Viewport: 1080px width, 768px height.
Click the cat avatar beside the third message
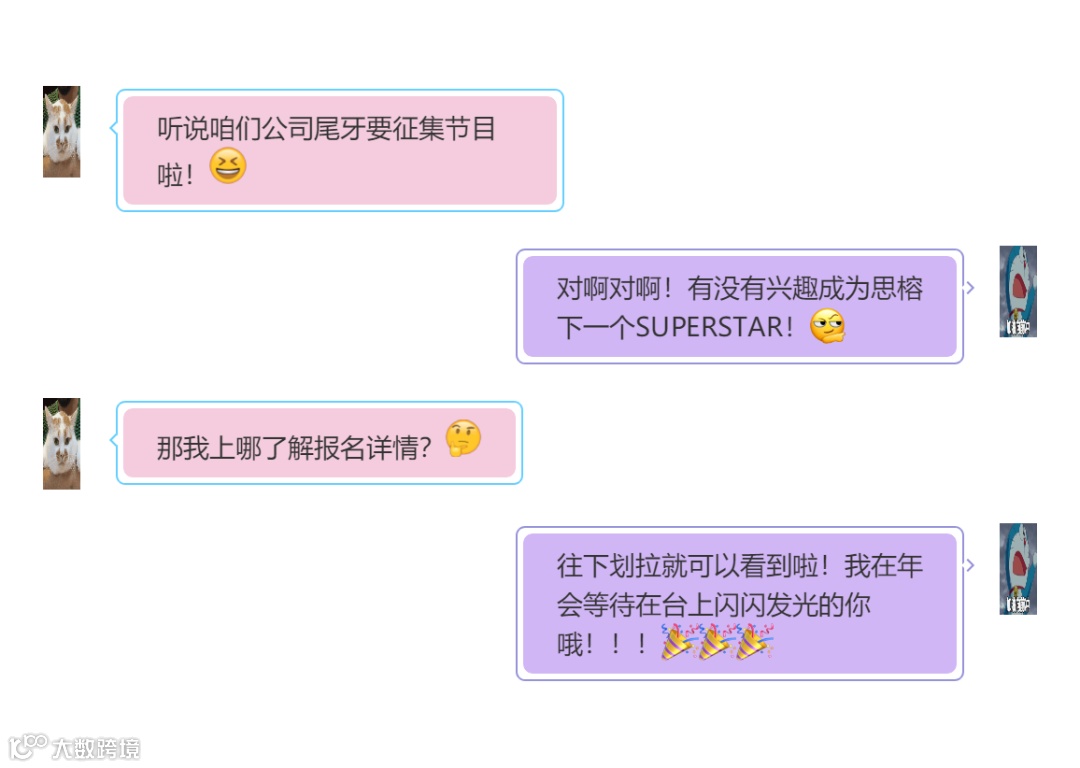[x=61, y=444]
